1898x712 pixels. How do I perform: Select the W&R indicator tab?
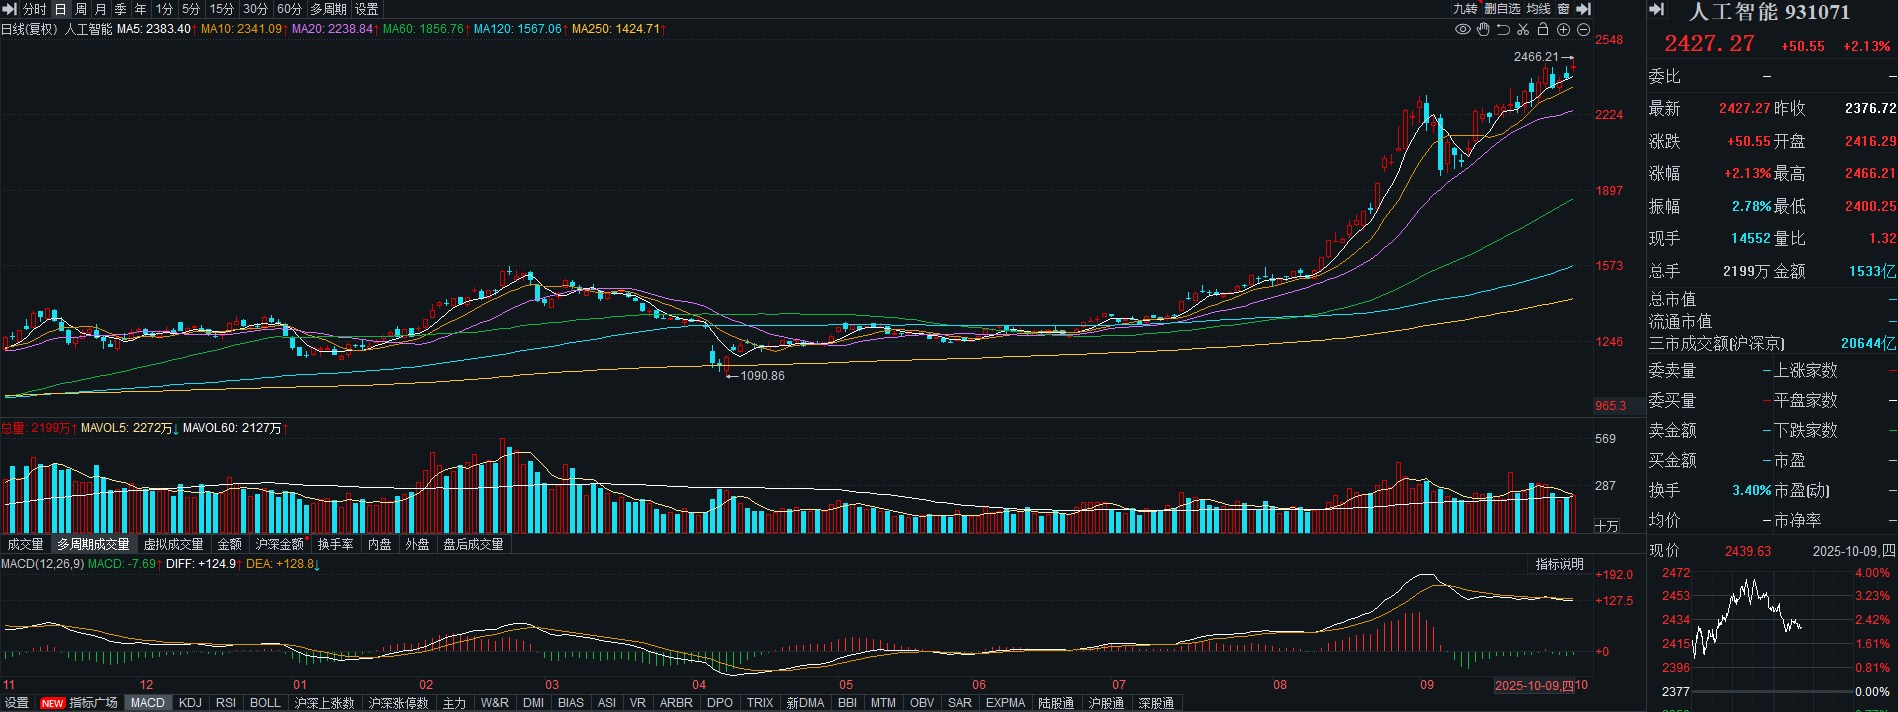(495, 703)
